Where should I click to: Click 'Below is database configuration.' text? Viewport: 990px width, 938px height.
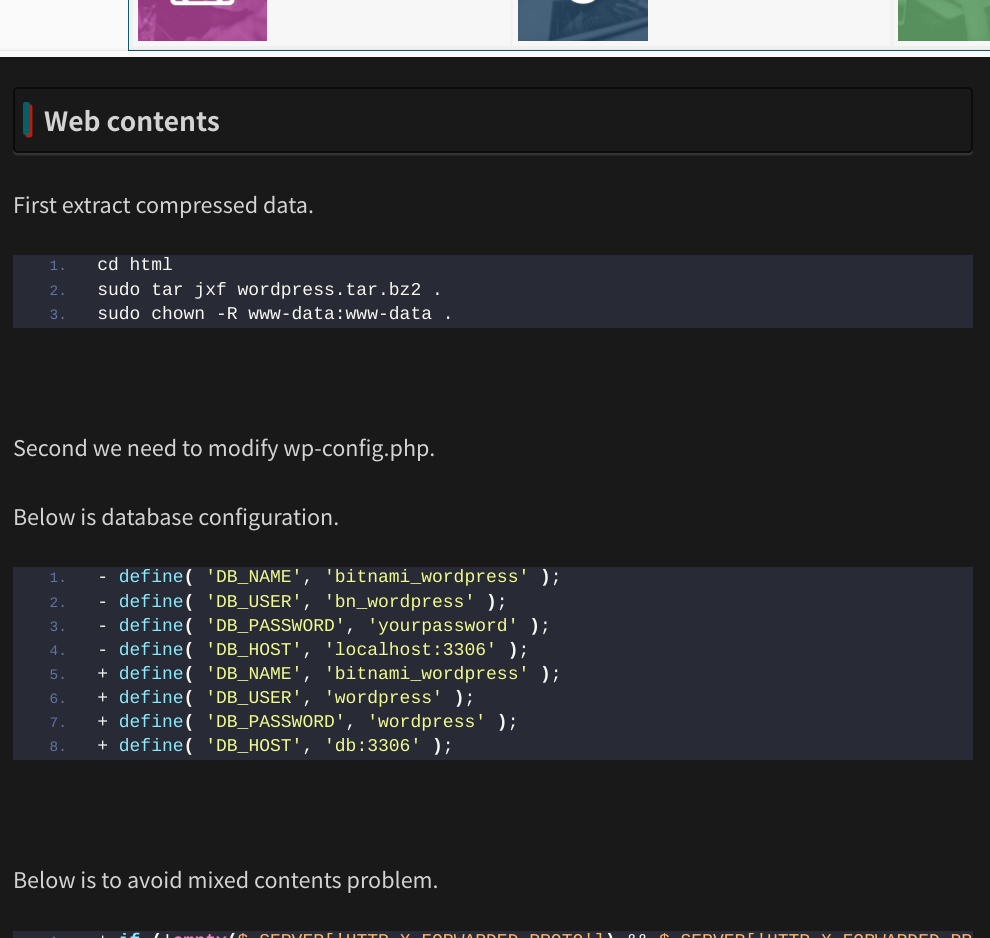click(x=176, y=518)
